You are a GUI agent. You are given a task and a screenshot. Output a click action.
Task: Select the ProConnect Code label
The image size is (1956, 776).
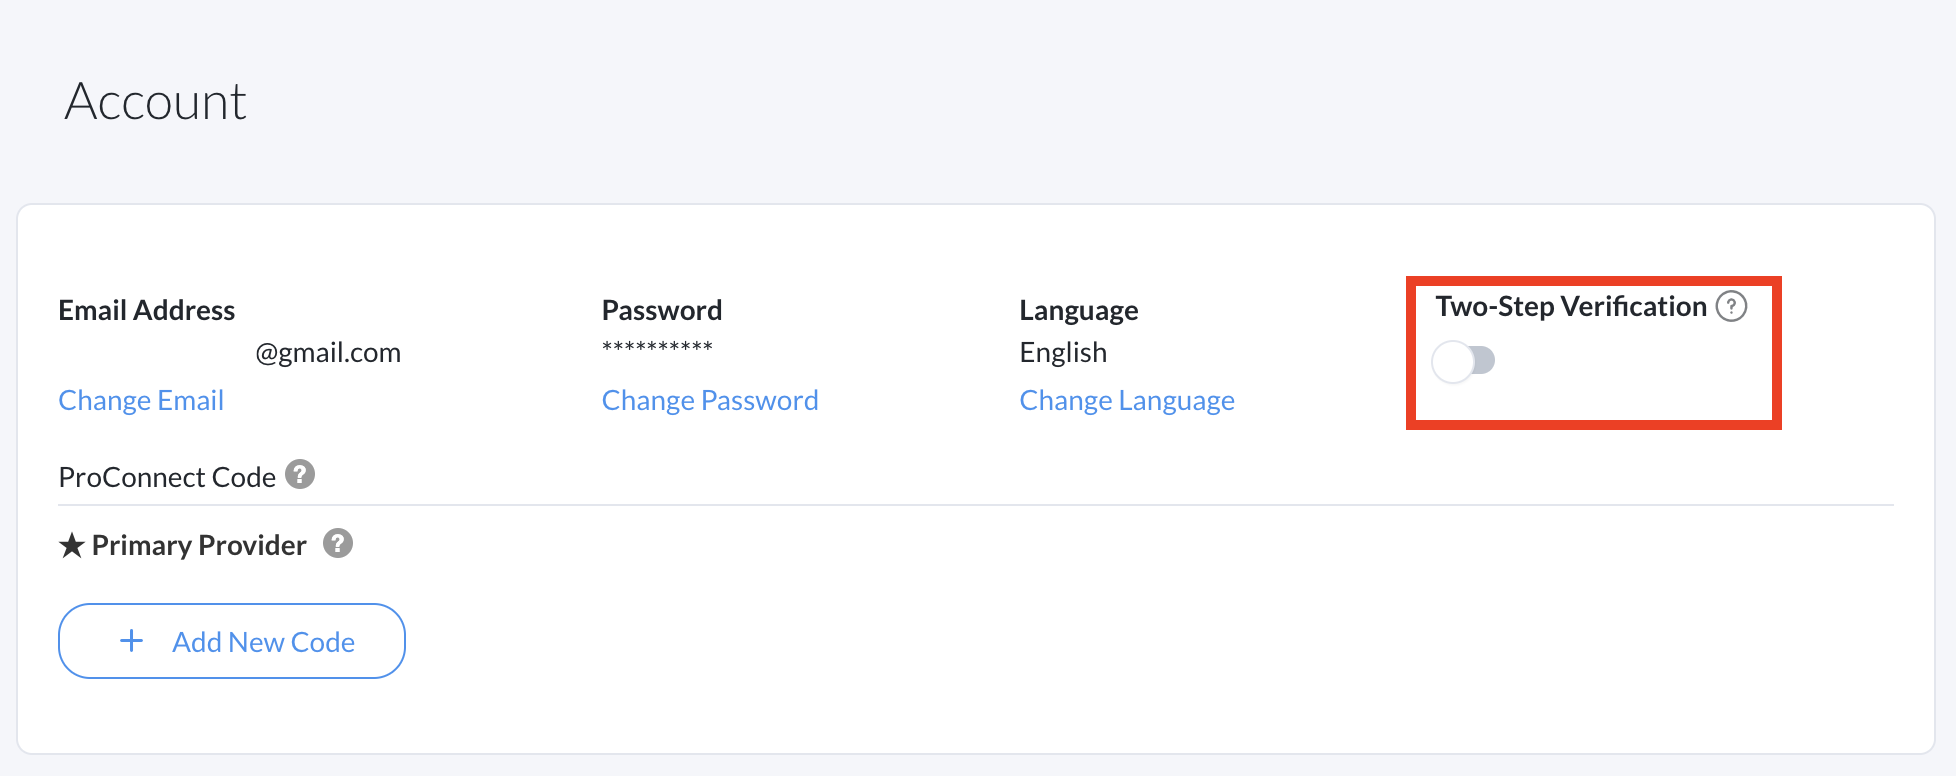(x=167, y=477)
